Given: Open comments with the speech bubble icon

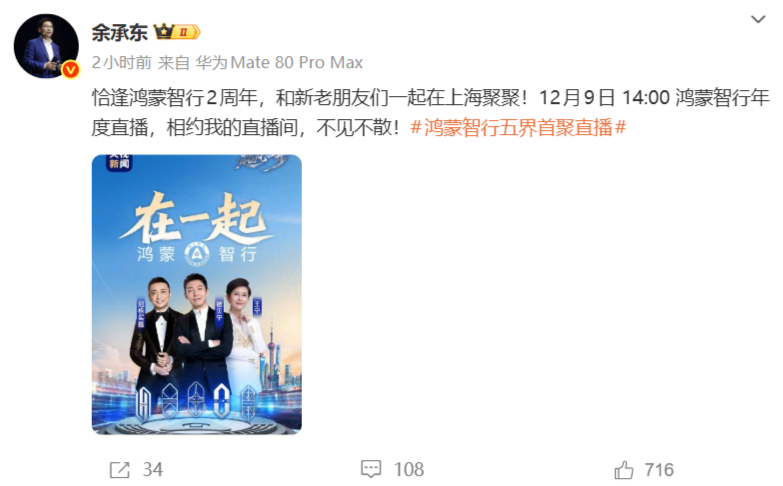Looking at the screenshot, I should point(371,469).
